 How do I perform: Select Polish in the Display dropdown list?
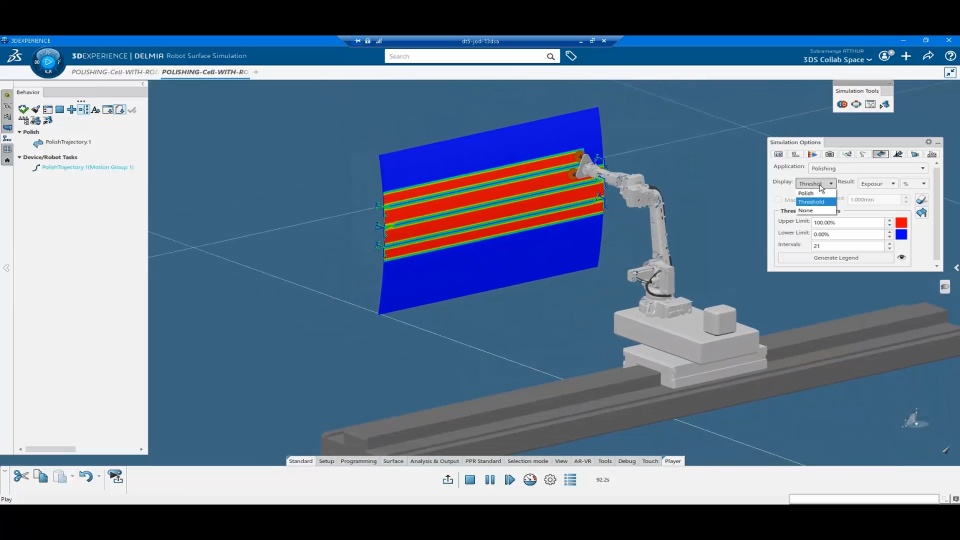tap(816, 193)
